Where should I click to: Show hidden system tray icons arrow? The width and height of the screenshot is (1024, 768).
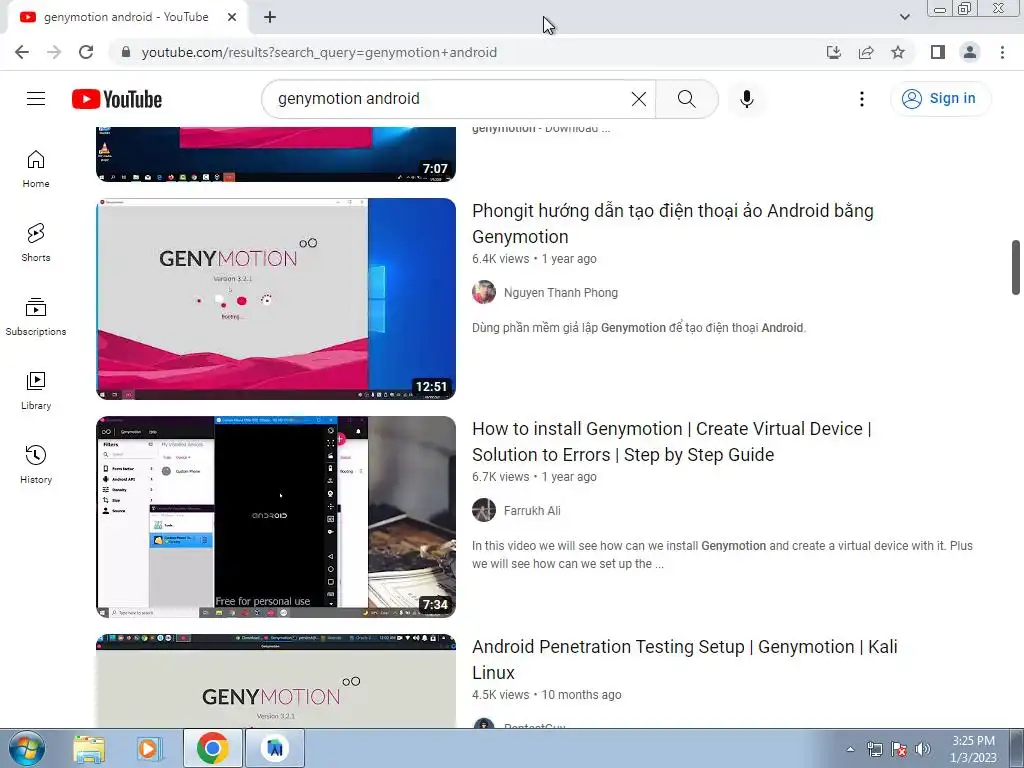(850, 749)
